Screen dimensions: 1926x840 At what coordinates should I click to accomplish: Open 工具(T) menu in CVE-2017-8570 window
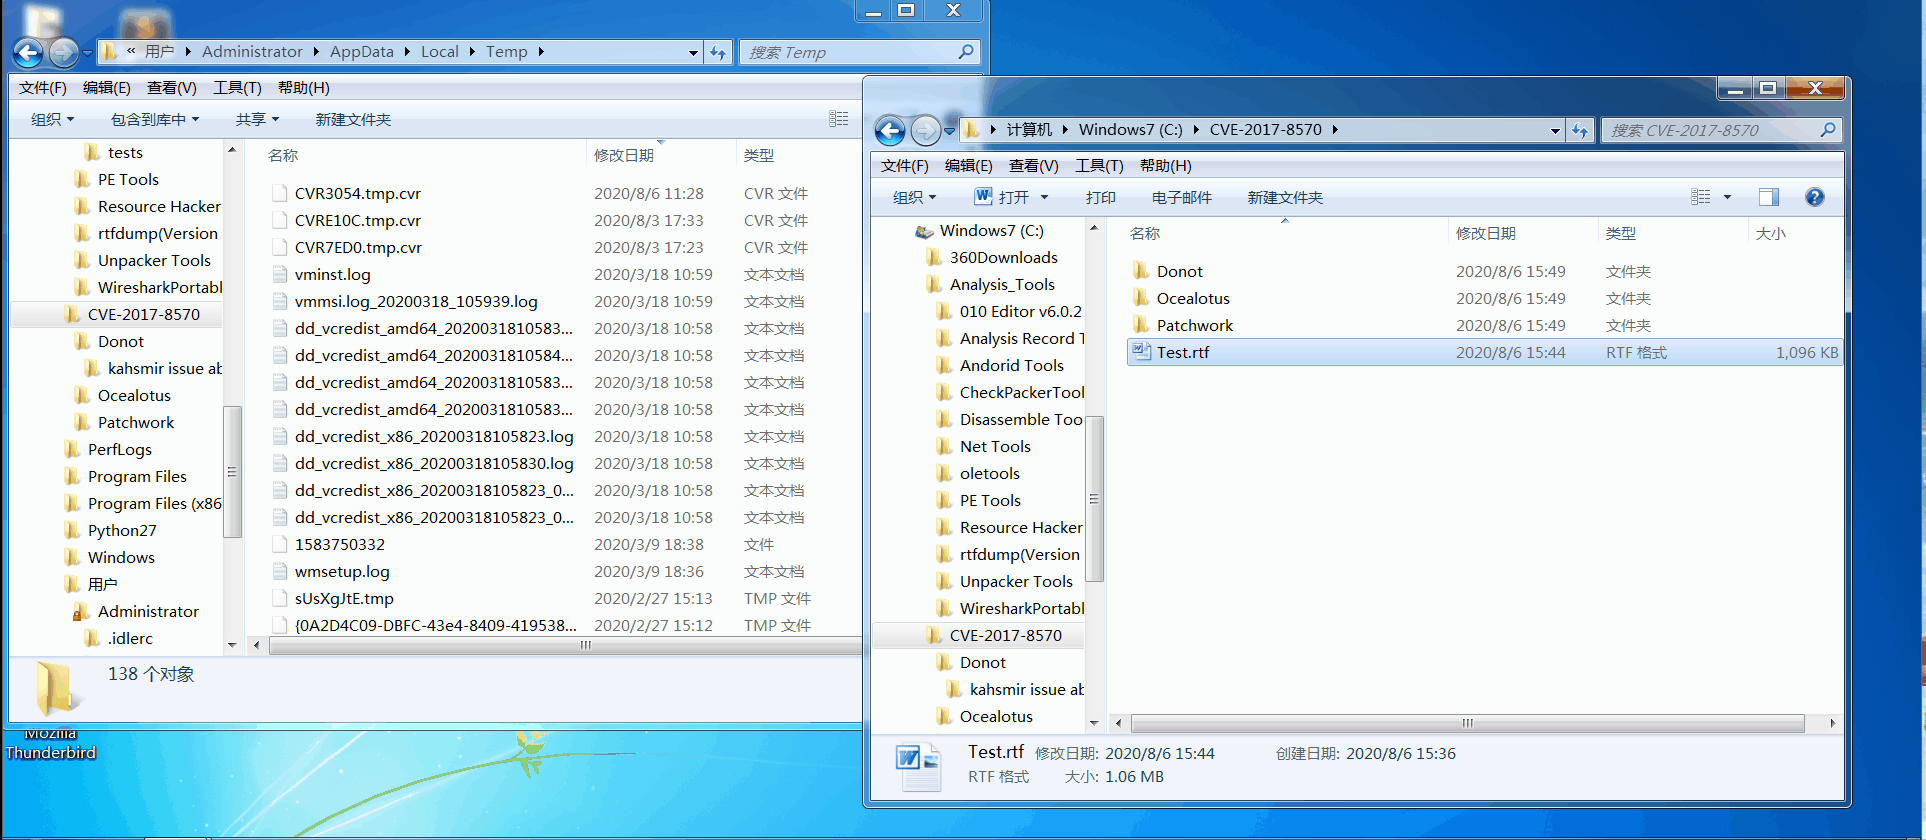click(1099, 165)
